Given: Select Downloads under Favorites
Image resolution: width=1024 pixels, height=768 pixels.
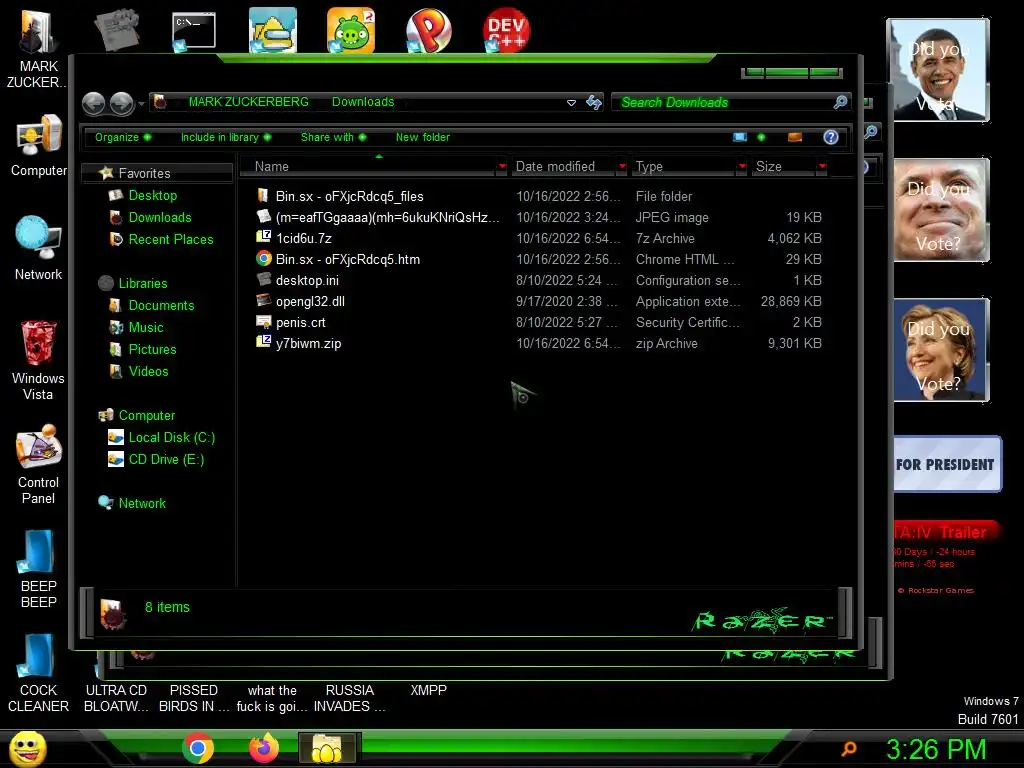Looking at the screenshot, I should (x=160, y=217).
